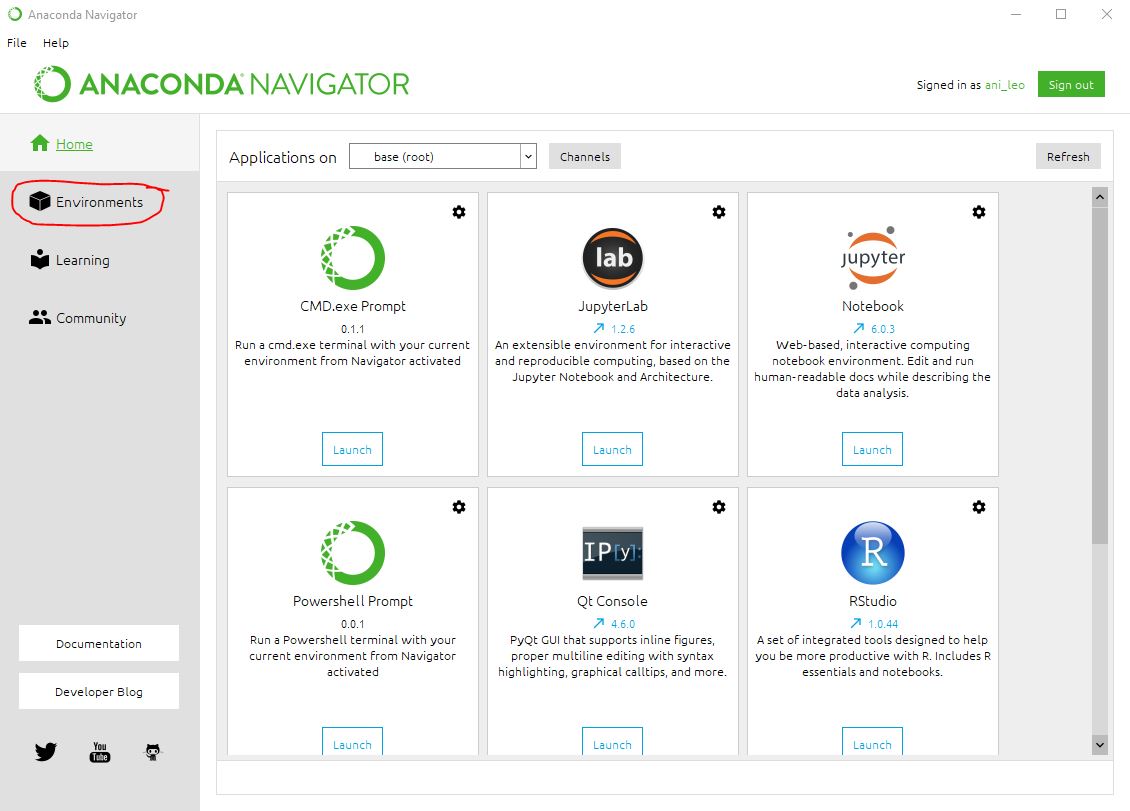The image size is (1130, 811).
Task: Click the RStudio title text
Action: tap(873, 601)
